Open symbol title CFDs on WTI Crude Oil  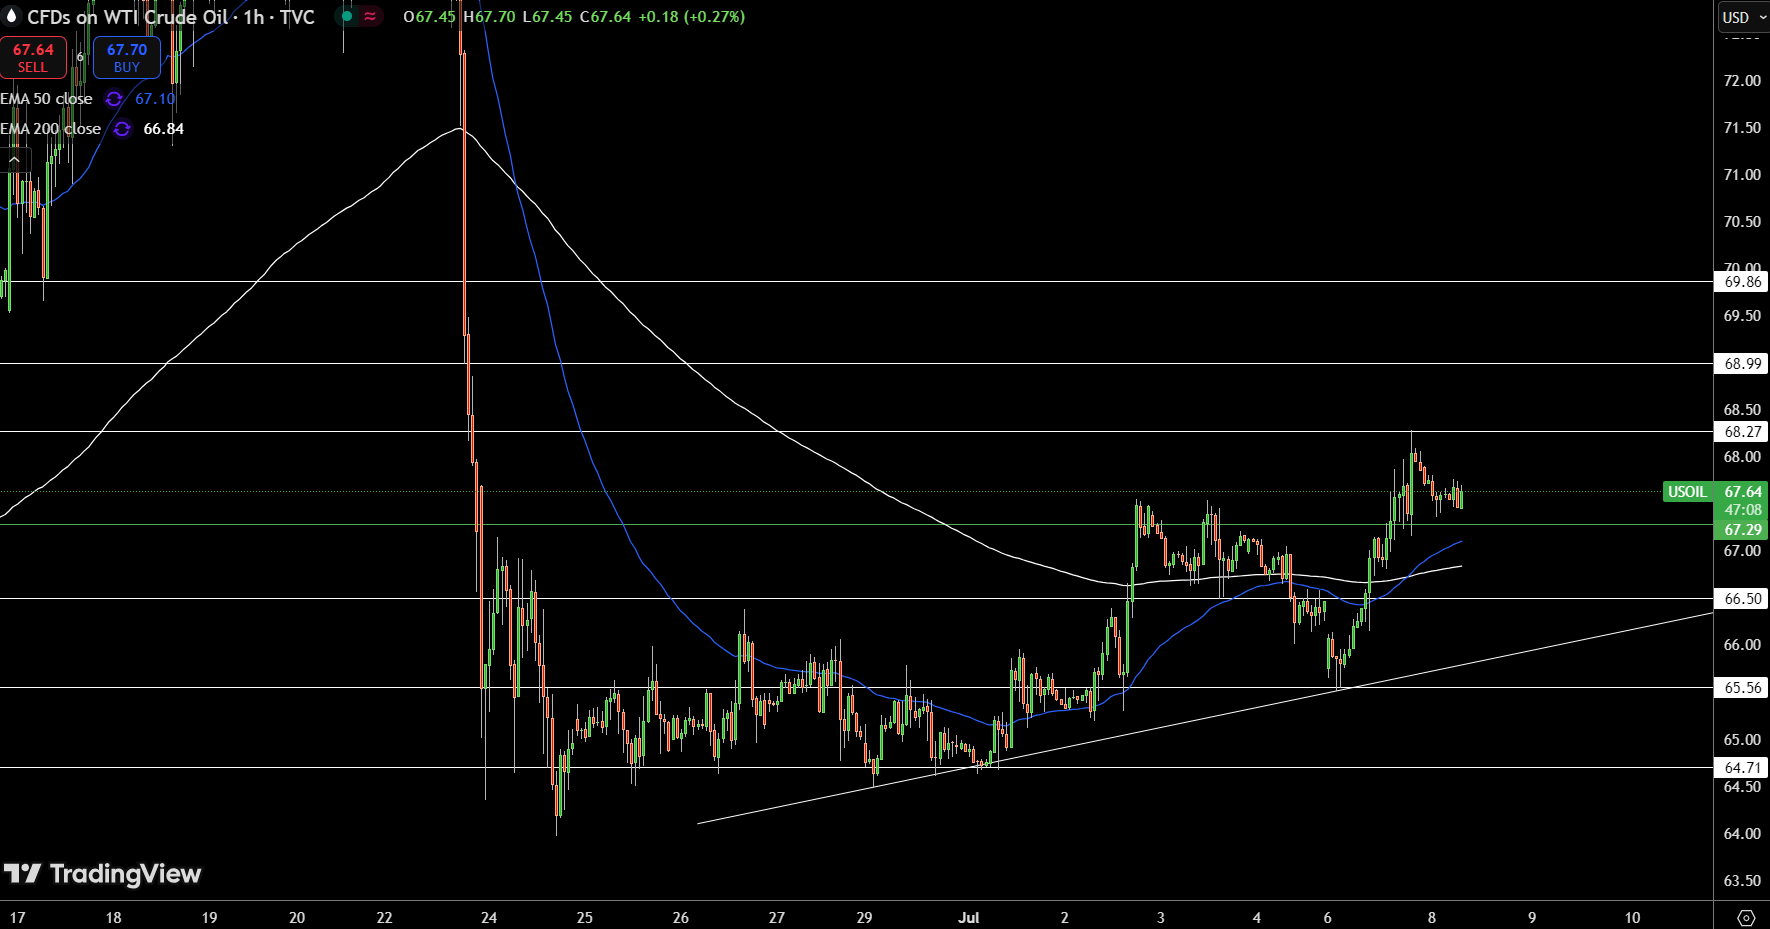coord(171,17)
